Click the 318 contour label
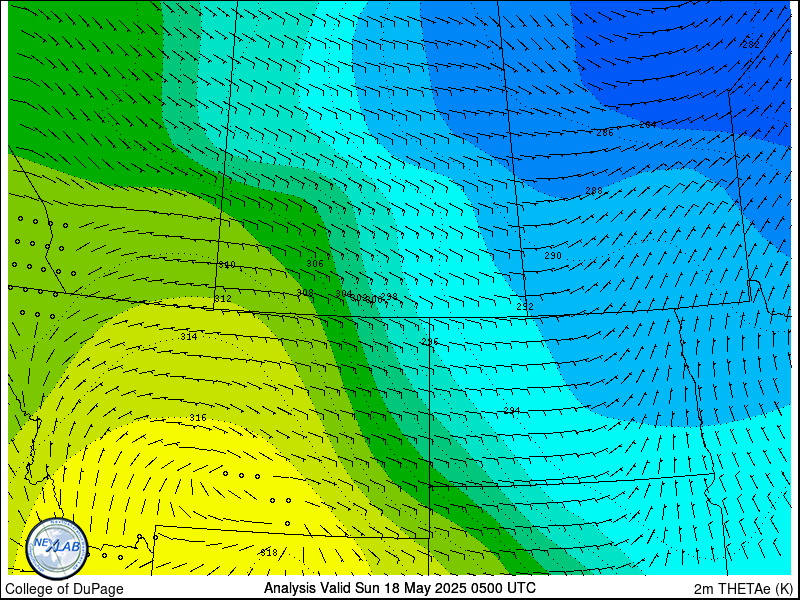The image size is (800, 600). click(x=269, y=553)
